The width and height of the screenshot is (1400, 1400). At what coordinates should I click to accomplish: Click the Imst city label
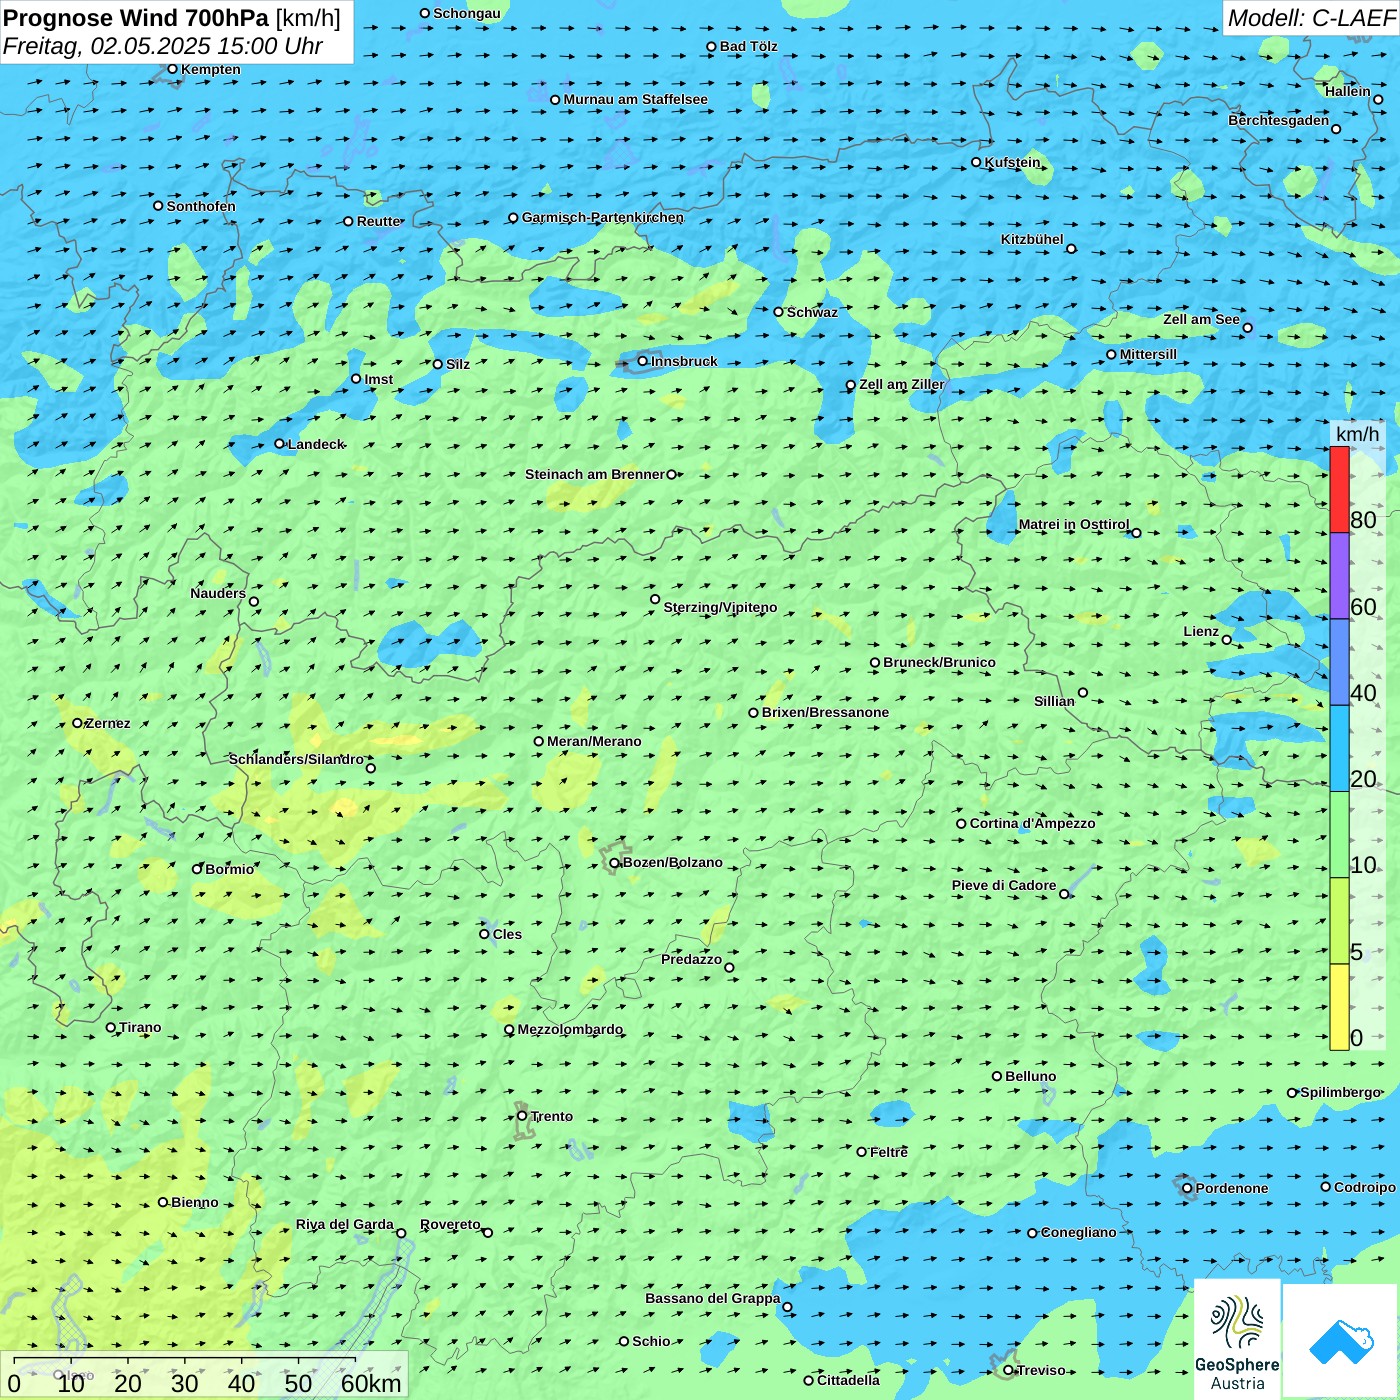[x=379, y=379]
